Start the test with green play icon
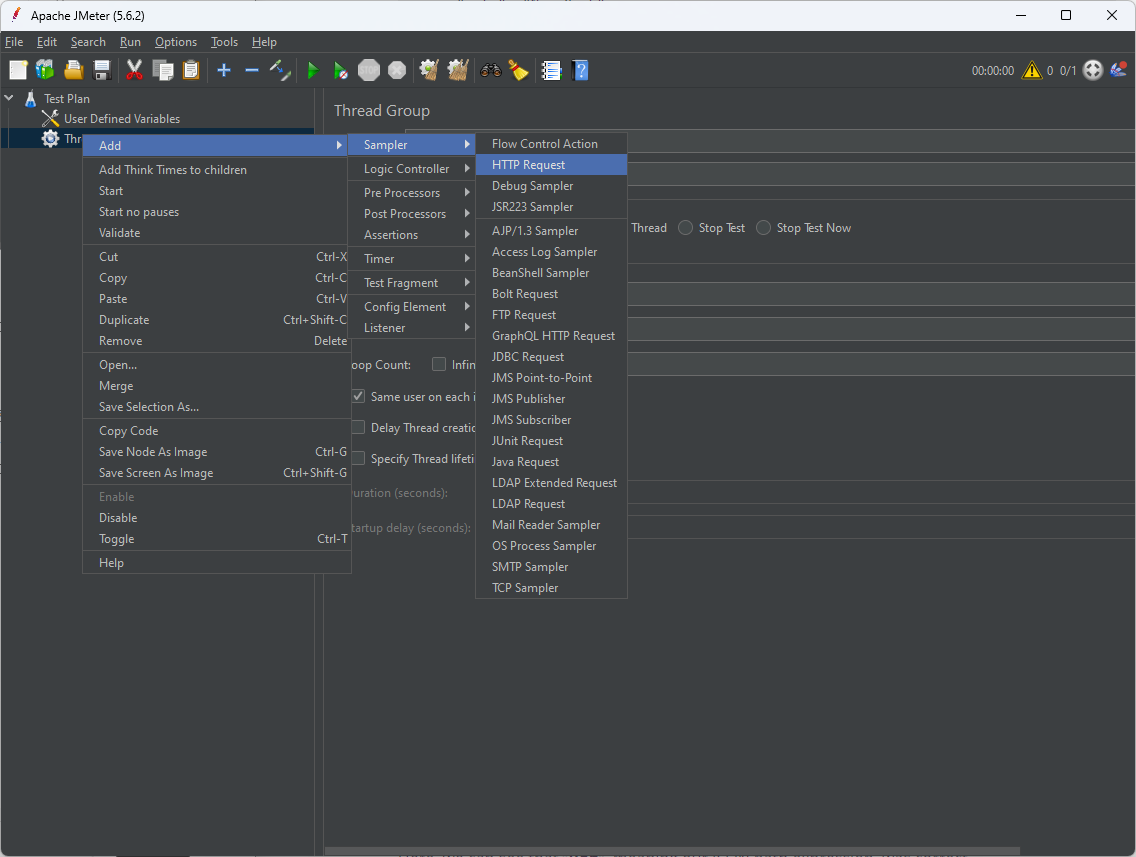 [x=313, y=70]
